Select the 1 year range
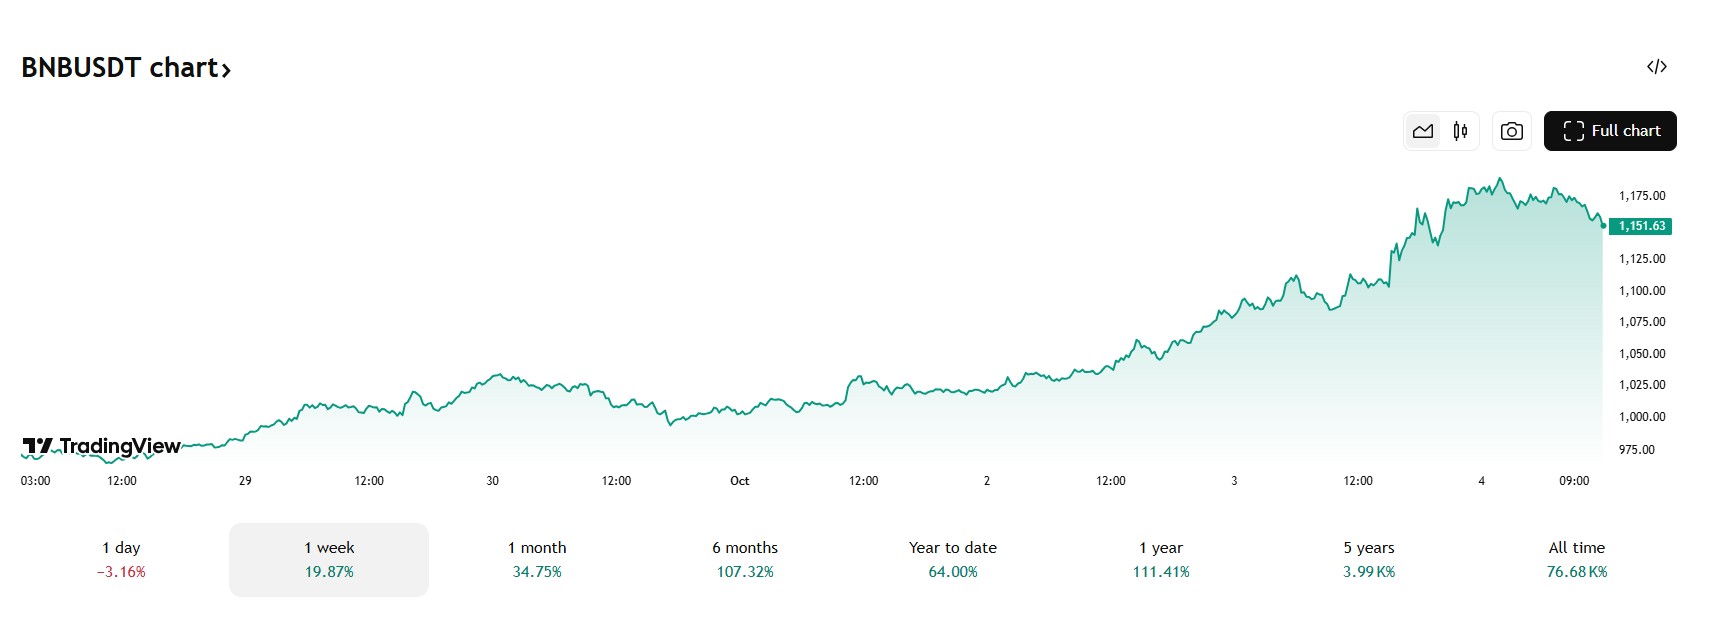This screenshot has height=617, width=1716. click(x=1161, y=559)
